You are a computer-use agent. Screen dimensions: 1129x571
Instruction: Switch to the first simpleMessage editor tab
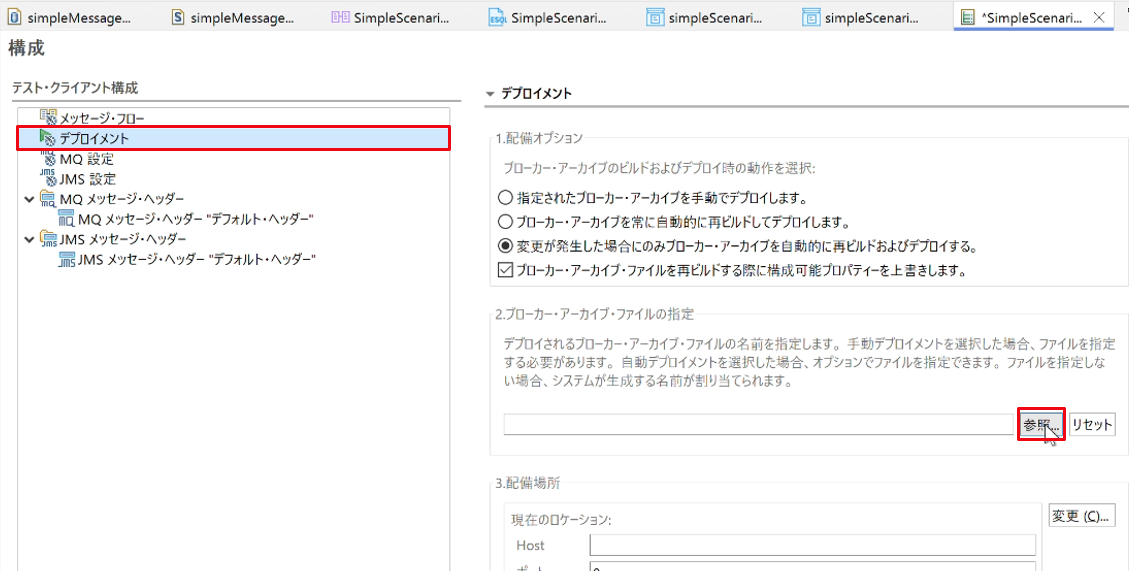coord(67,17)
